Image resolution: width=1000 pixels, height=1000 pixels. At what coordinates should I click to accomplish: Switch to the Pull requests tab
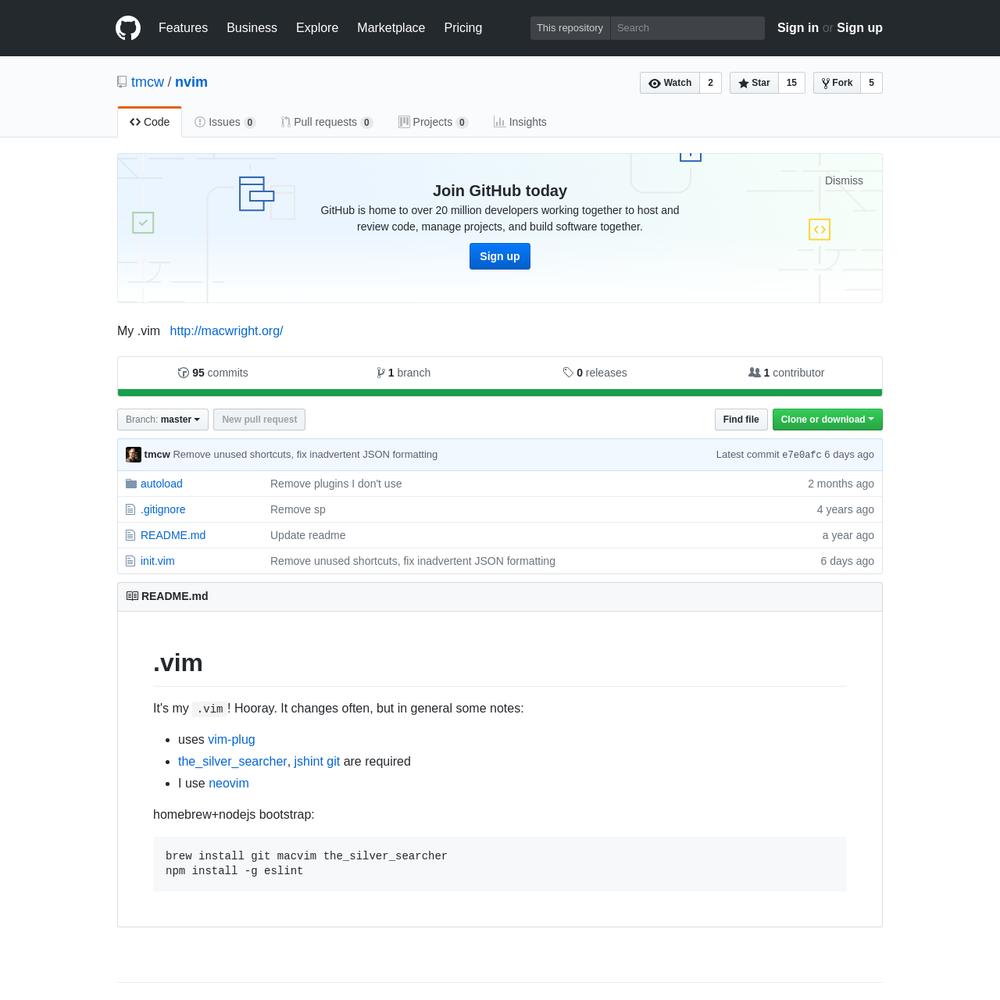pos(327,122)
